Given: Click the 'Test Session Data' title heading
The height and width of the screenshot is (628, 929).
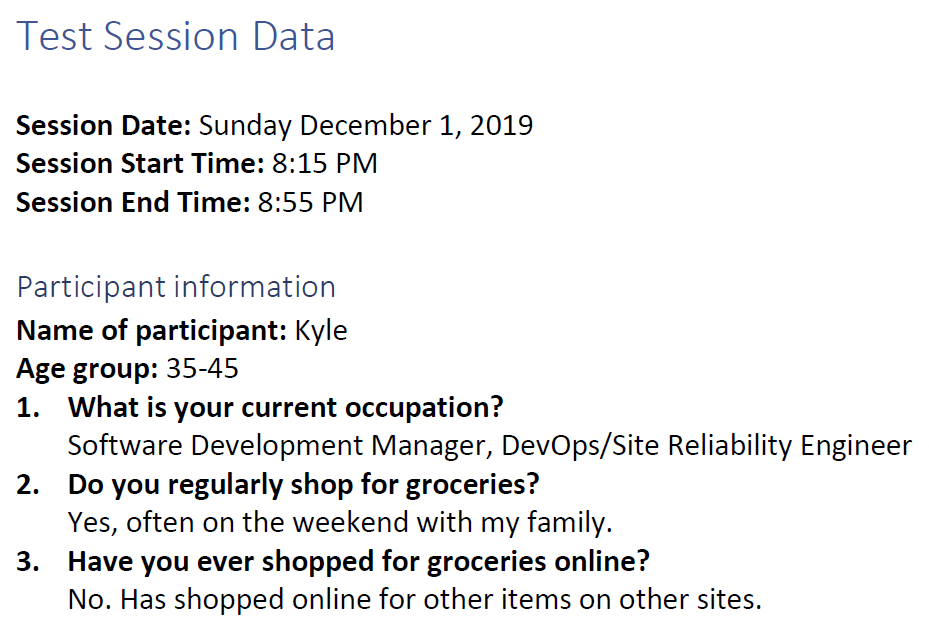Looking at the screenshot, I should coord(176,37).
